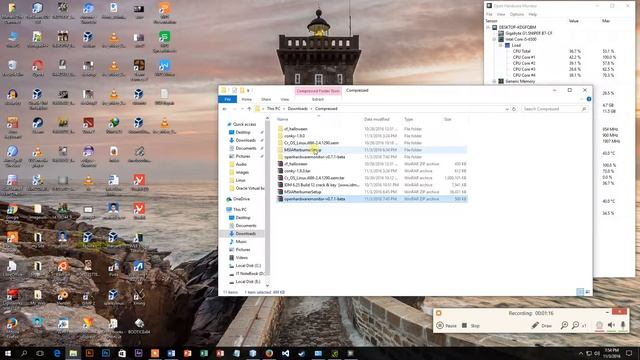Open address bar history dropdown

[507, 109]
